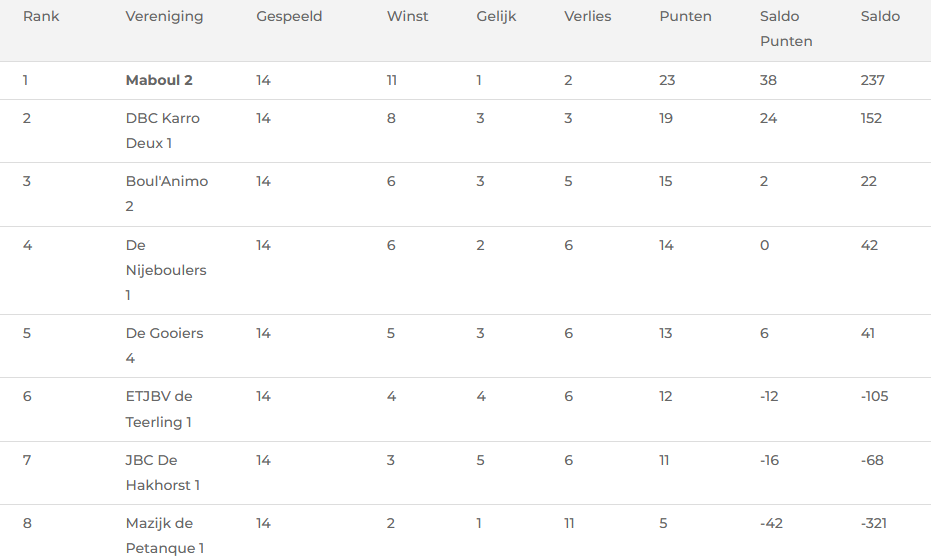Image resolution: width=931 pixels, height=560 pixels.
Task: Select the Vereniging column header
Action: [x=164, y=17]
